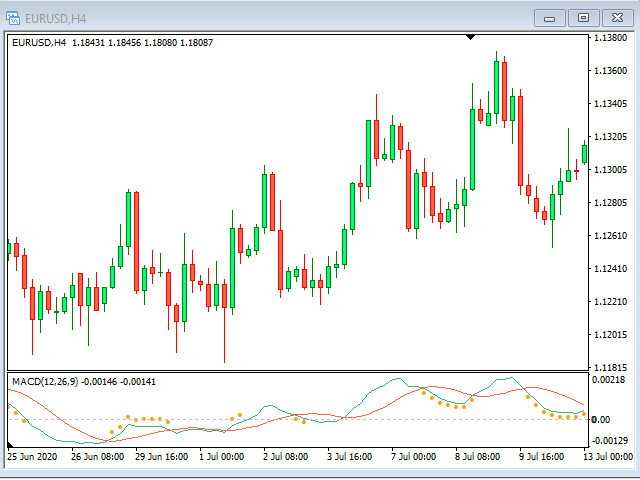
Task: Click the 1.13405 price scale label
Action: click(610, 104)
